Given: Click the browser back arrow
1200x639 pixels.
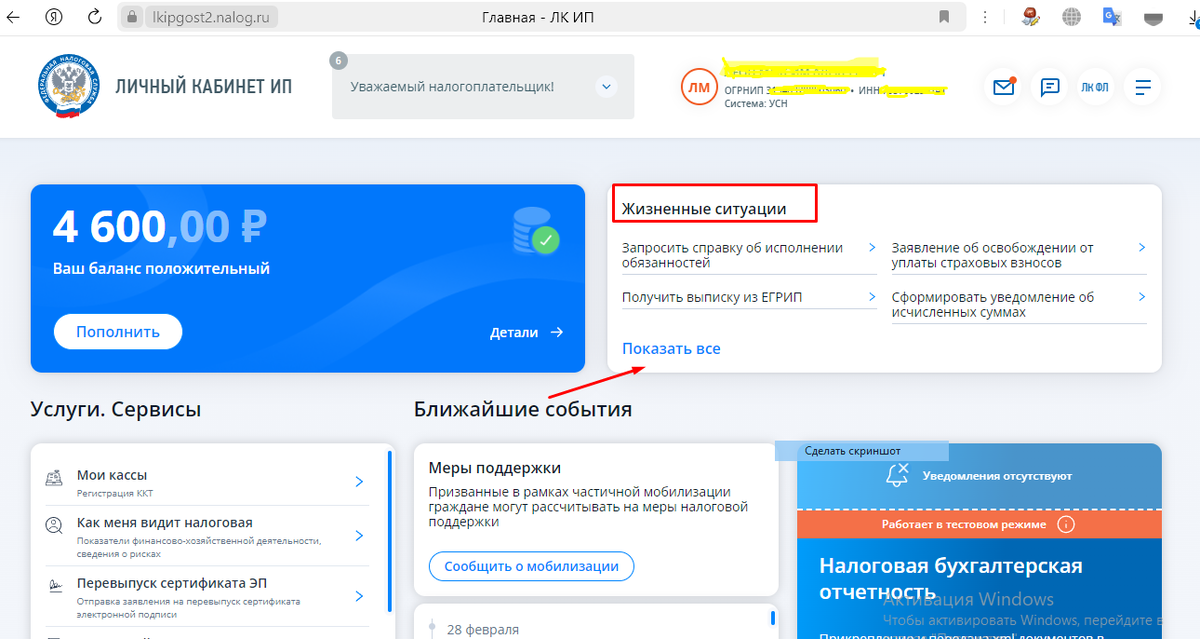Looking at the screenshot, I should coord(14,17).
